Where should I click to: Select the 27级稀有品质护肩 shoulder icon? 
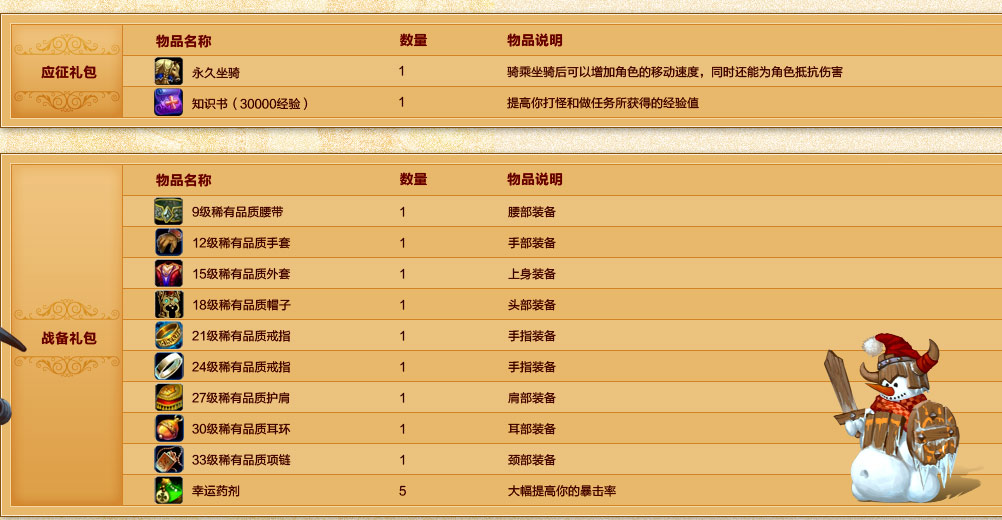click(x=168, y=398)
